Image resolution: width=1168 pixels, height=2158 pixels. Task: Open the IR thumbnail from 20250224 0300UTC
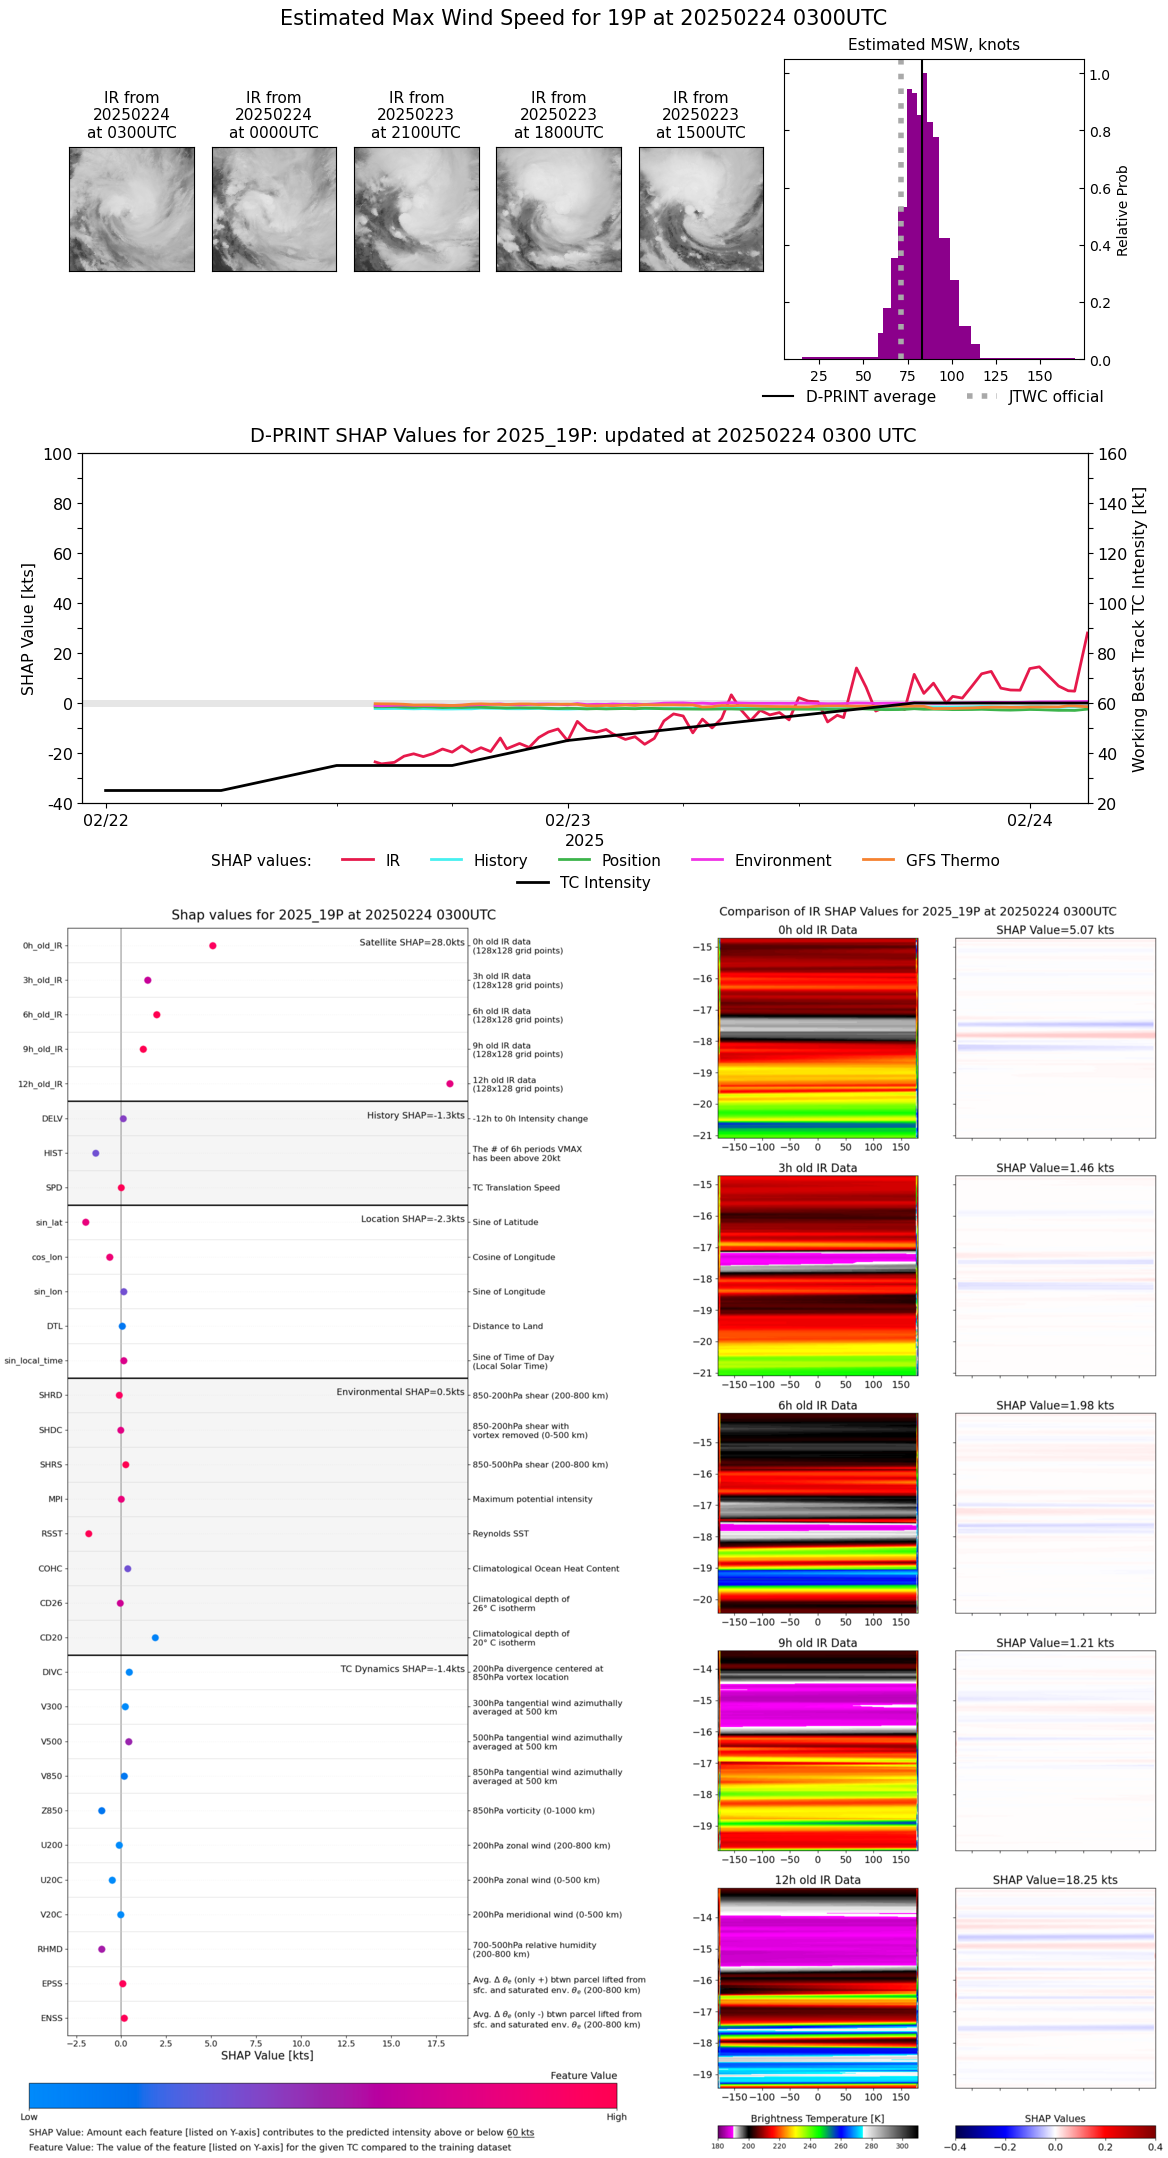tap(131, 209)
